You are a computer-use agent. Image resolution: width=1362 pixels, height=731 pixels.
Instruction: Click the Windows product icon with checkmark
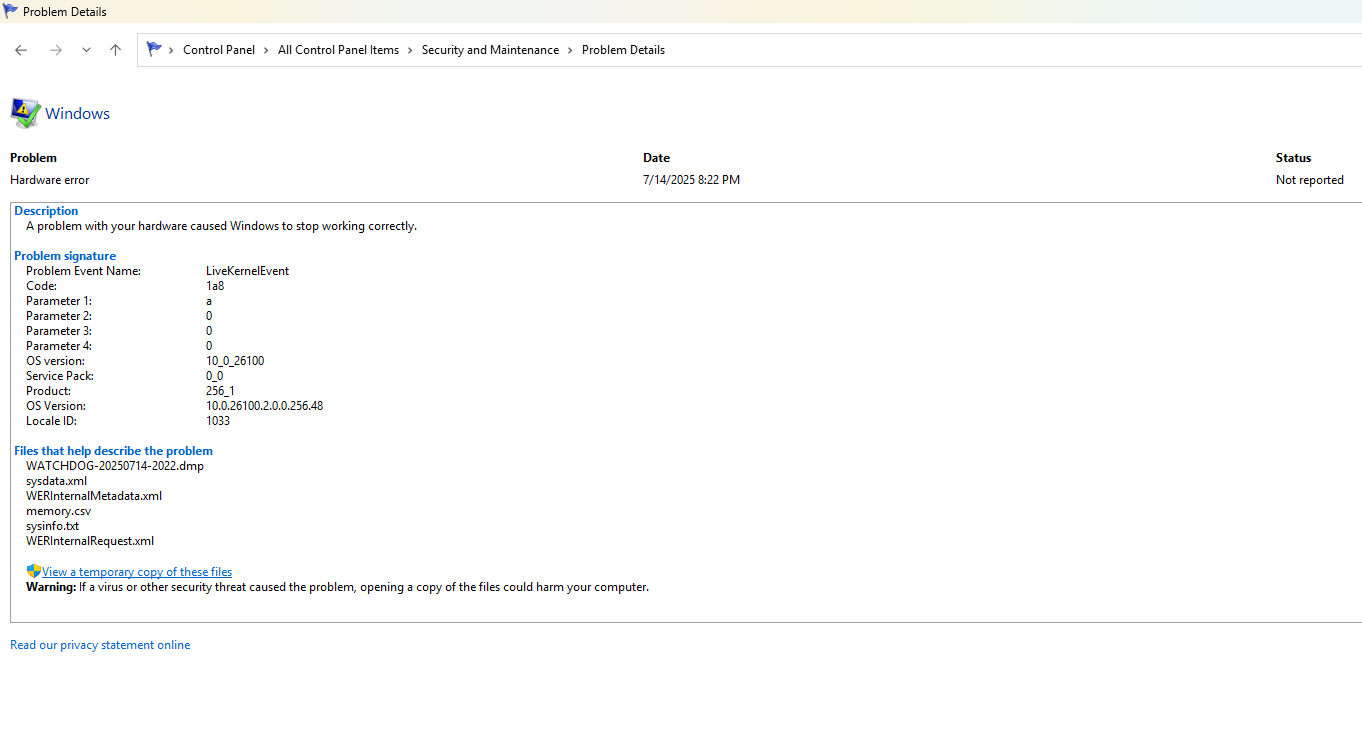pyautogui.click(x=25, y=113)
